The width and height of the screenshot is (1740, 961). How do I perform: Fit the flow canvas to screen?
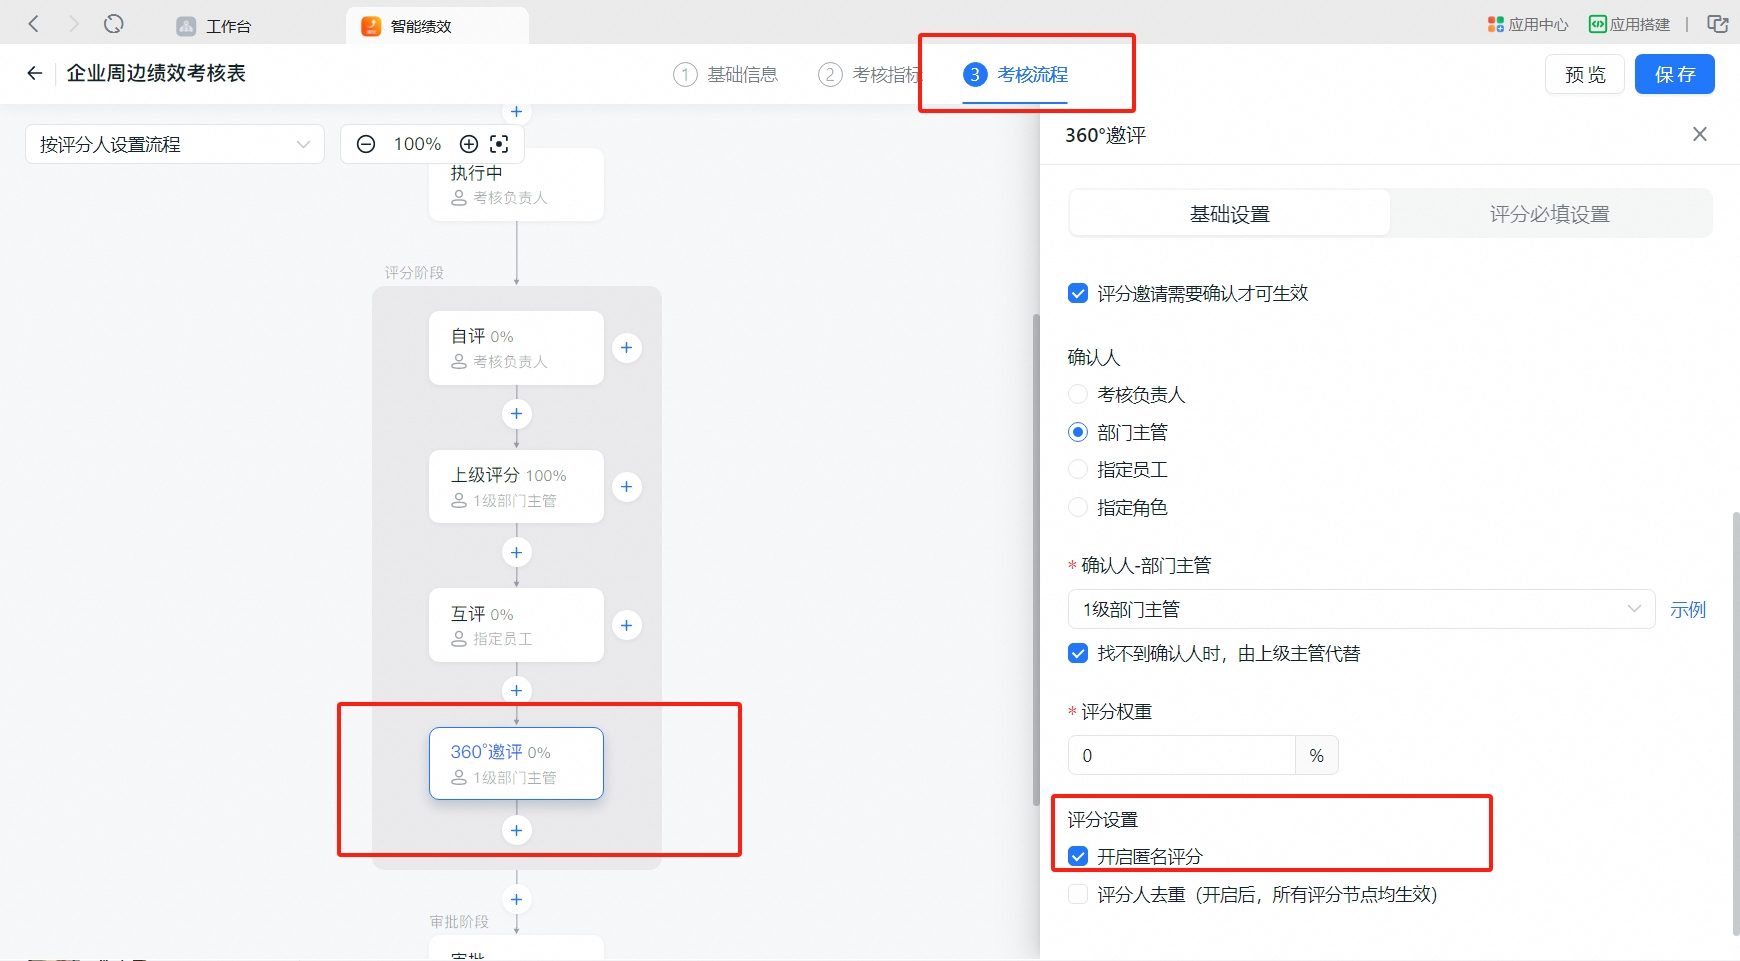[x=500, y=144]
